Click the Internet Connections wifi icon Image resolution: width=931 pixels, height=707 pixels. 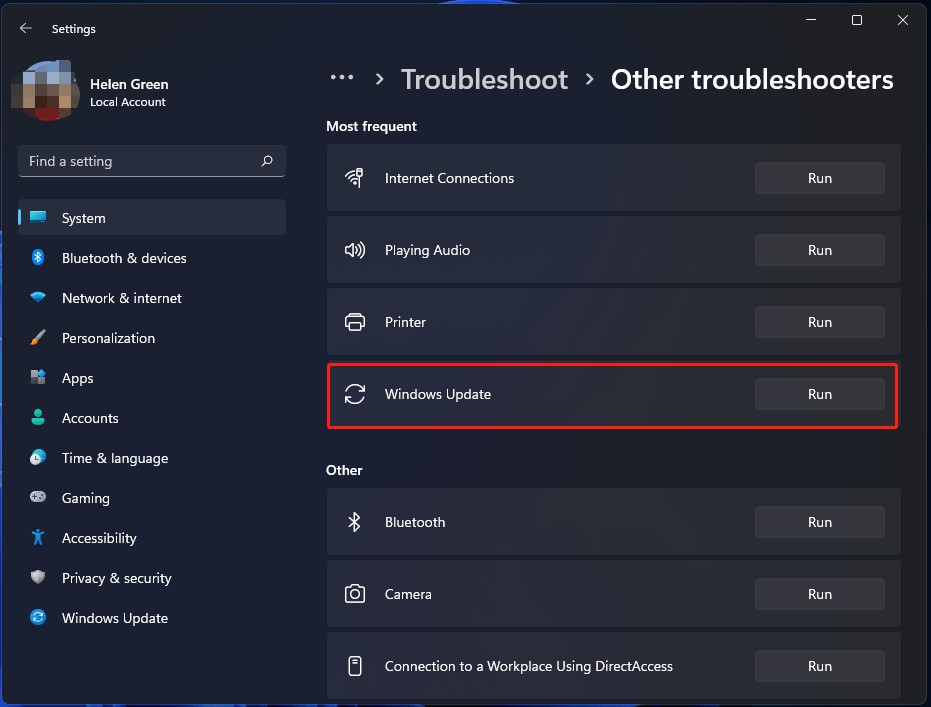point(354,177)
